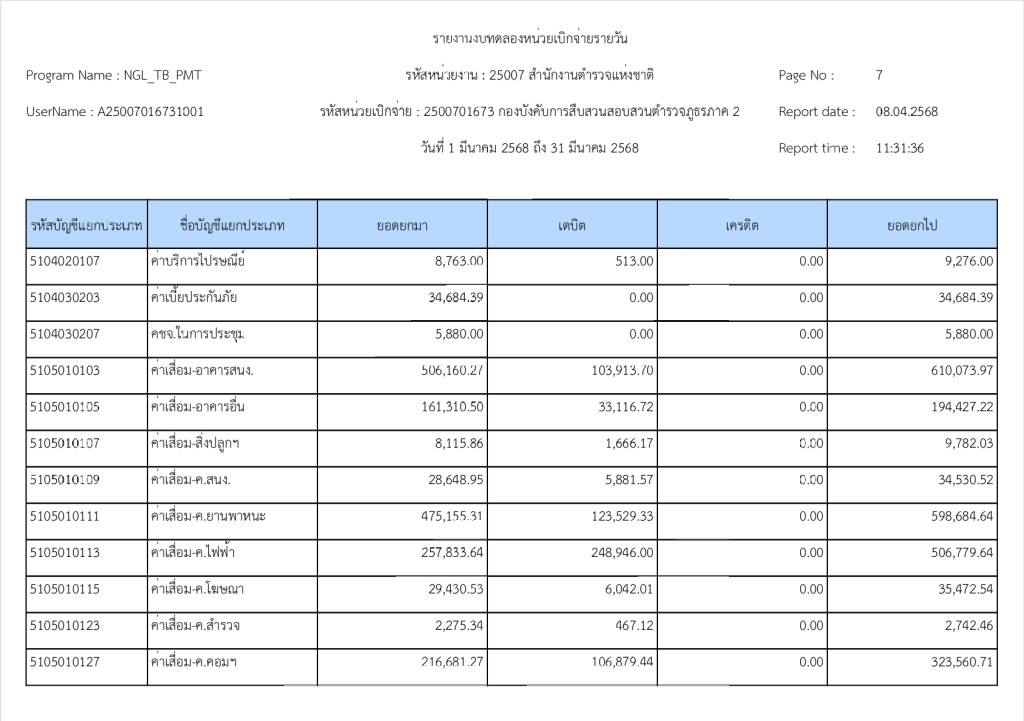Select carry-forward balance 9,782.03
The width and height of the screenshot is (1024, 721).
967,444
